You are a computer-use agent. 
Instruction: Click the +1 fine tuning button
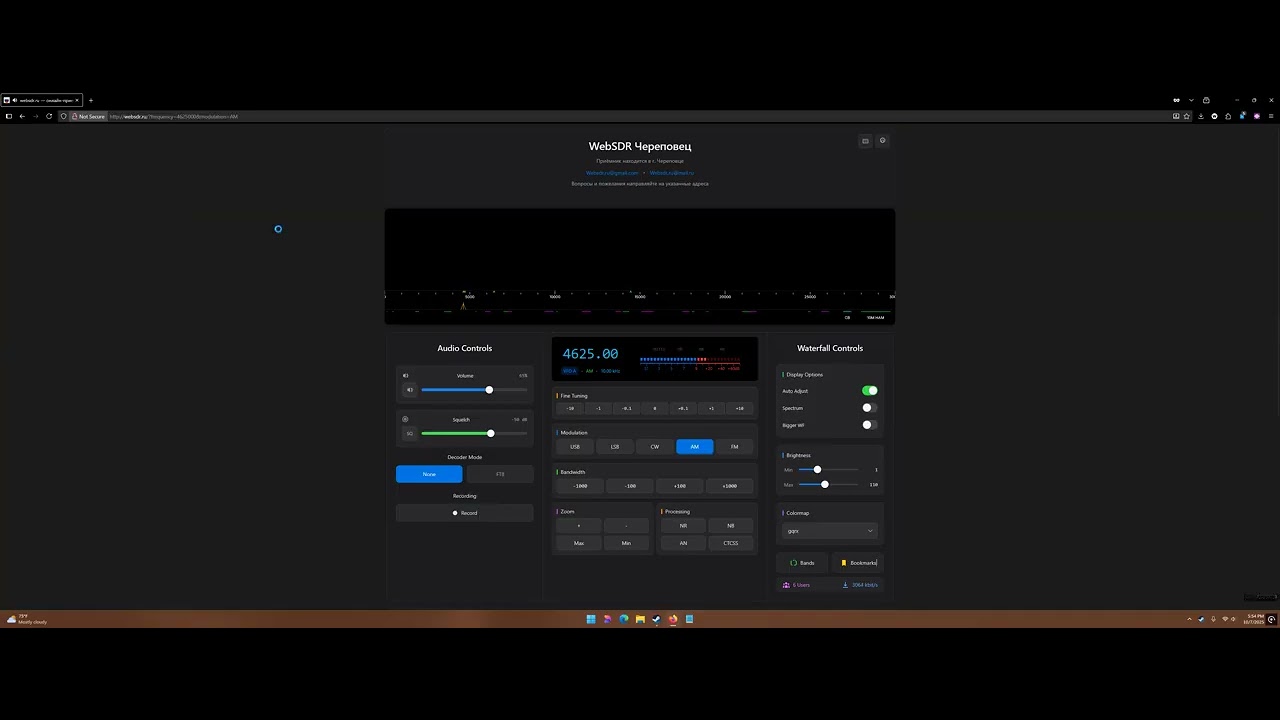click(x=711, y=408)
